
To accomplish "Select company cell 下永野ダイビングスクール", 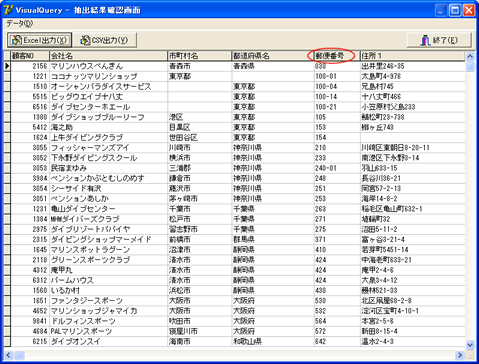I will 108,158.
